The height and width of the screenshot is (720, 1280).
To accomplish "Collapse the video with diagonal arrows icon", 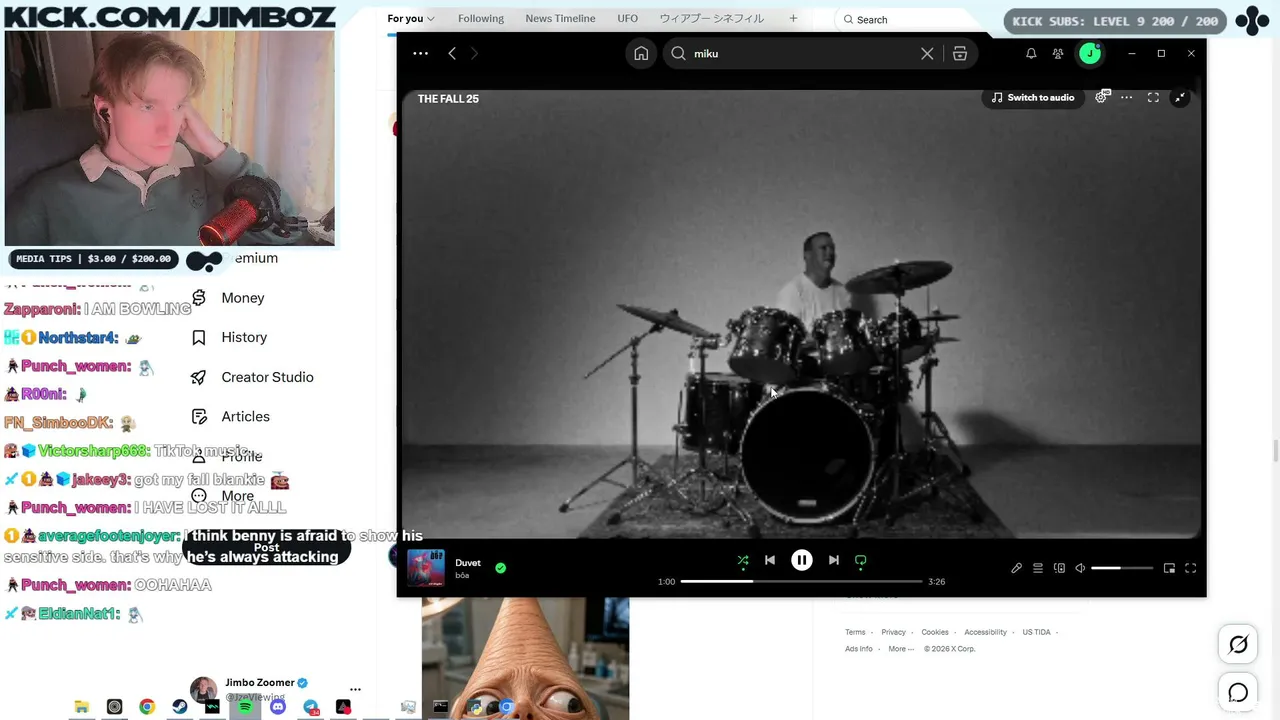I will point(1180,97).
